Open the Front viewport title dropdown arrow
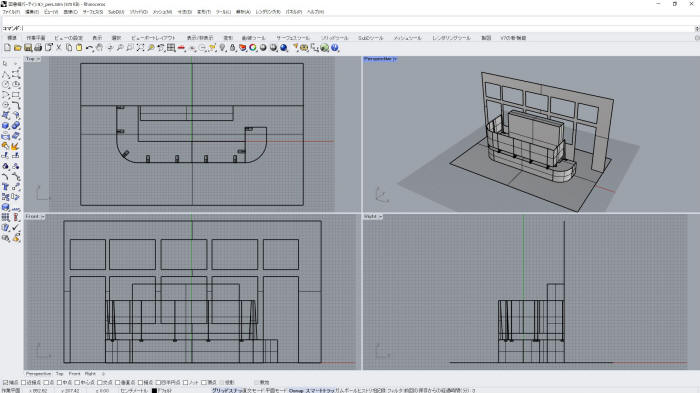This screenshot has width=700, height=393. tap(43, 217)
